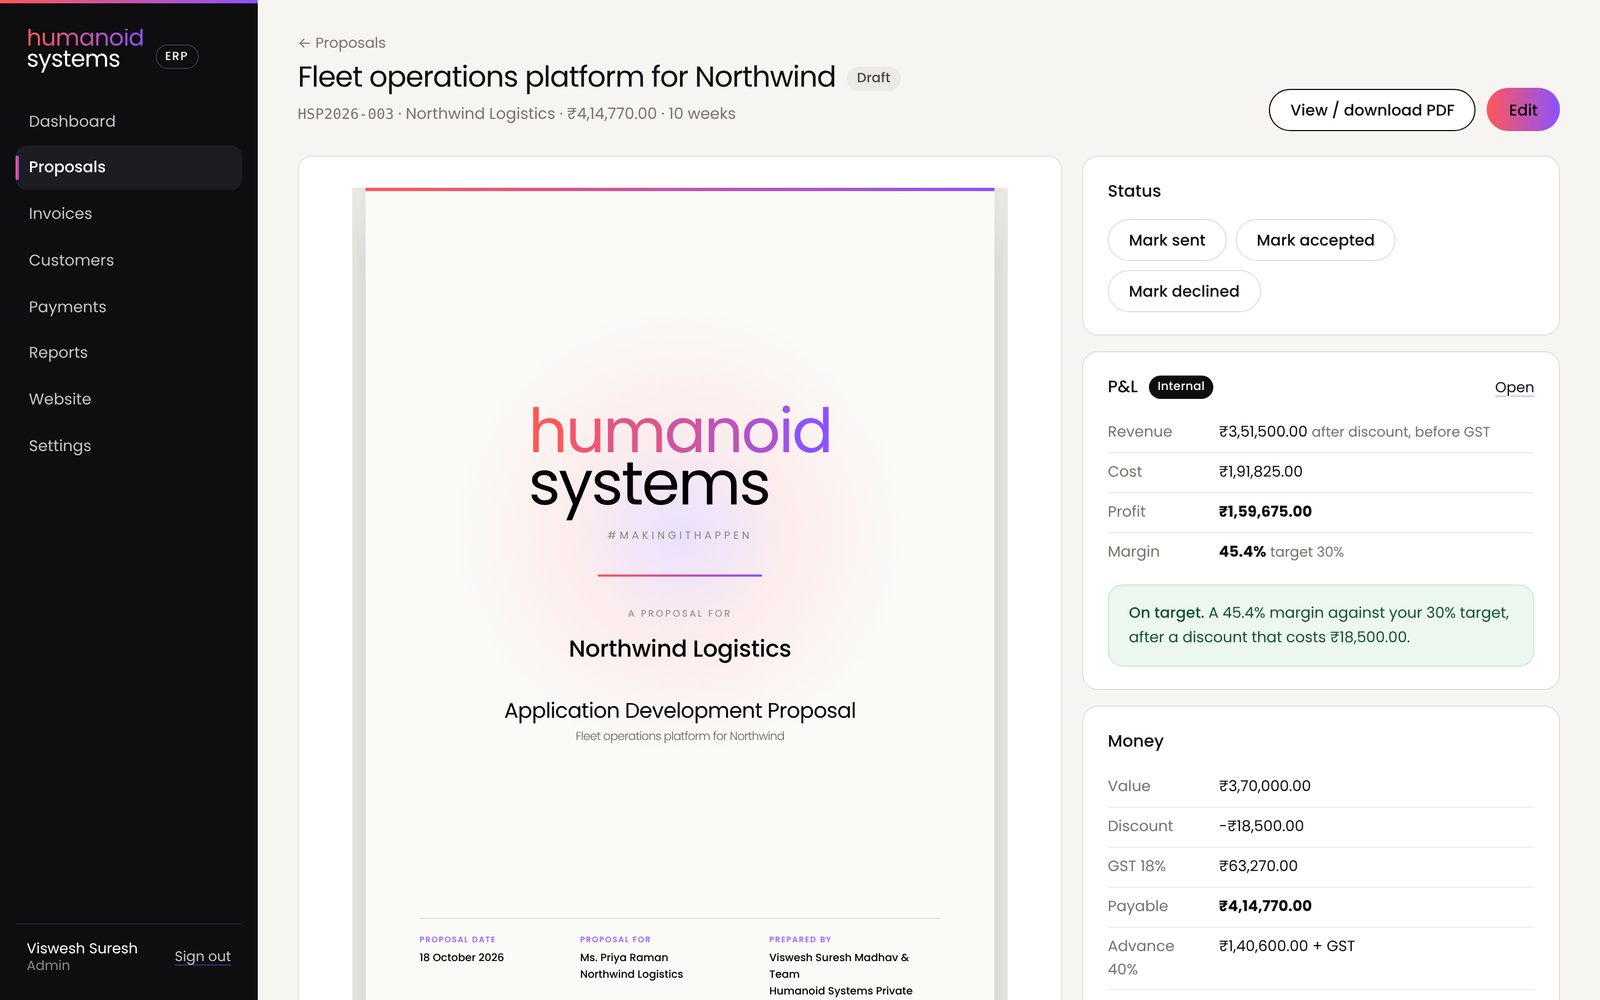Viewport: 1600px width, 1000px height.
Task: Click the Money panel heading
Action: point(1135,741)
